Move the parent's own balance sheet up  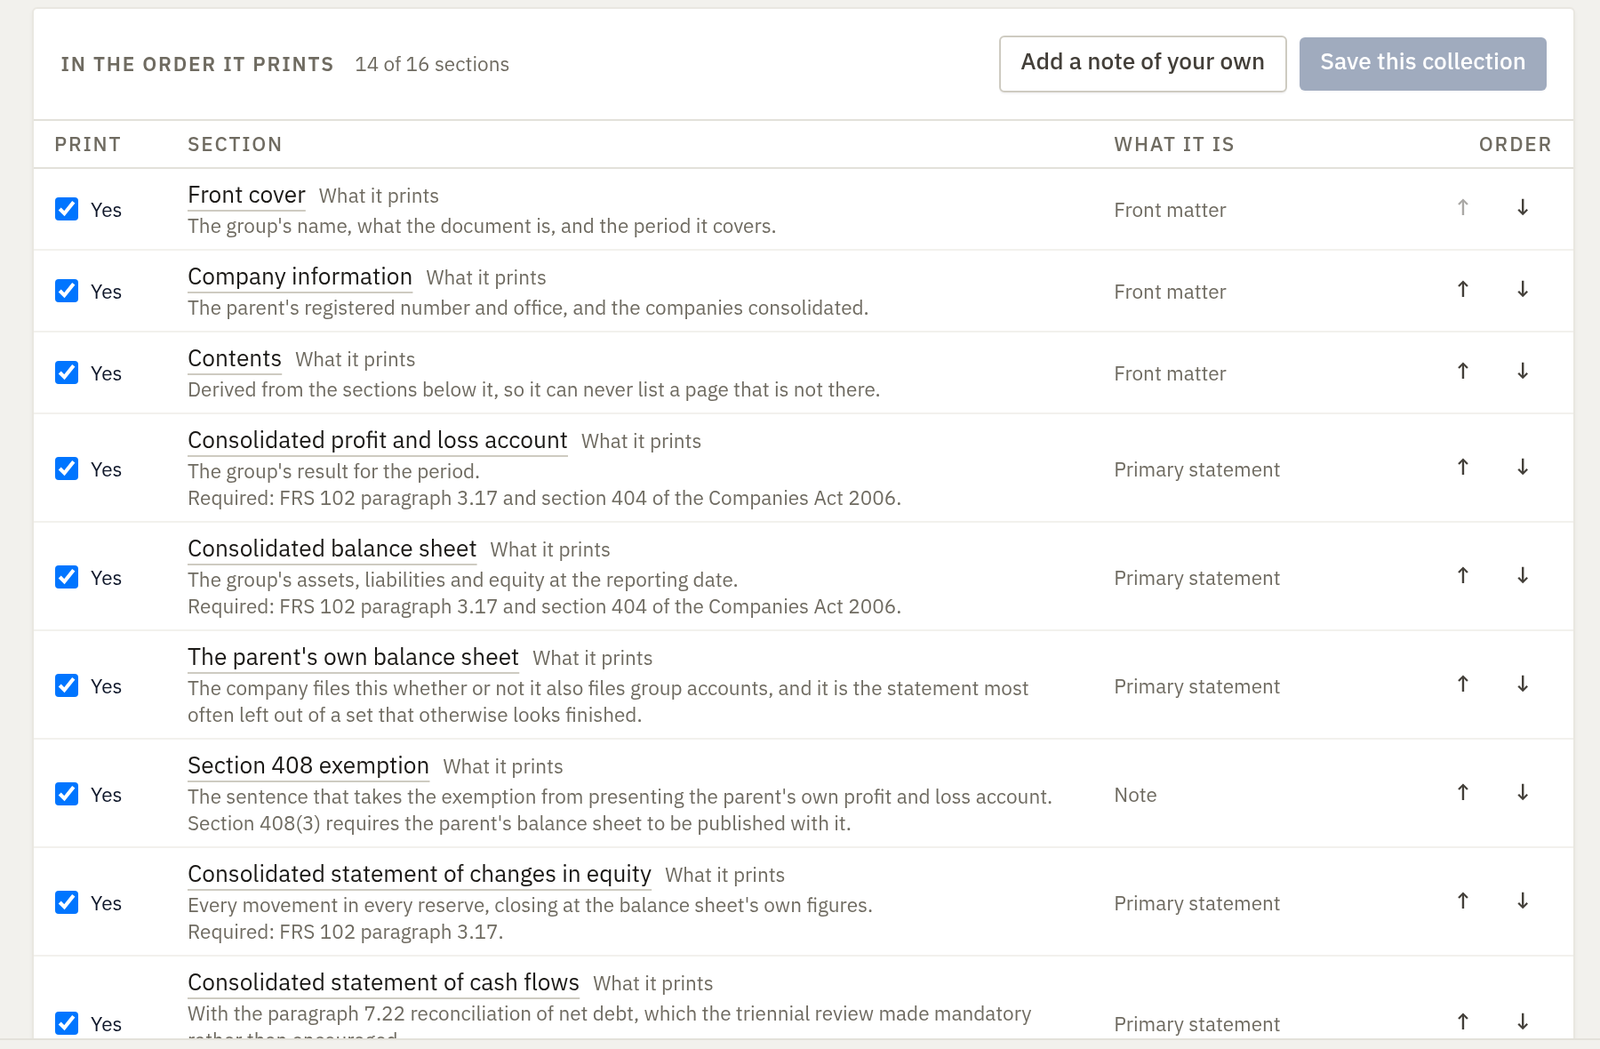pos(1463,685)
